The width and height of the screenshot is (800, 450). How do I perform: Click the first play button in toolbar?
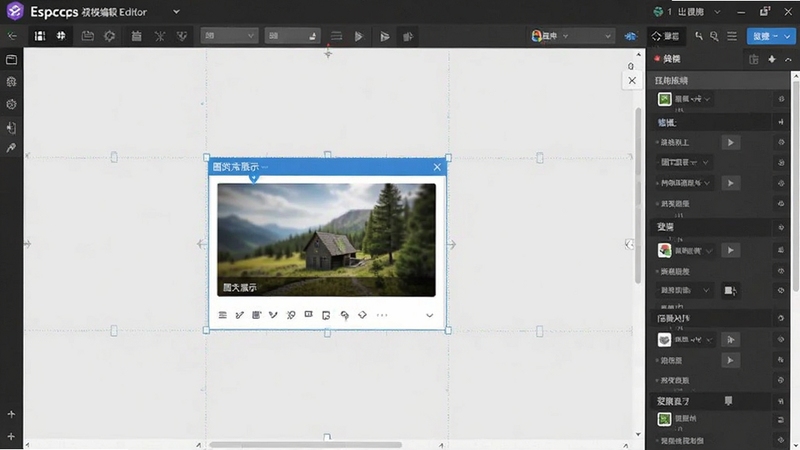(359, 36)
